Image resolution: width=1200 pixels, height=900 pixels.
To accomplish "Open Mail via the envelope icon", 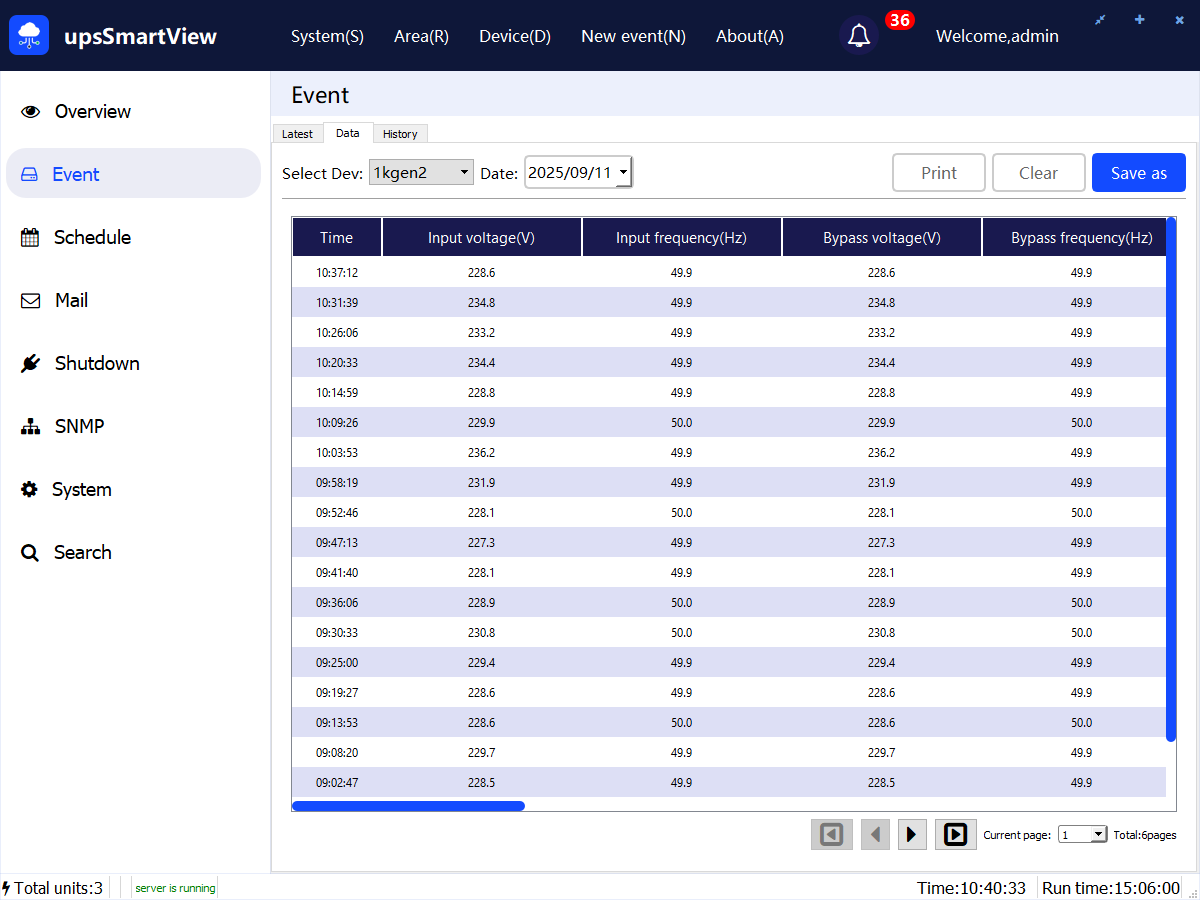I will tap(31, 301).
